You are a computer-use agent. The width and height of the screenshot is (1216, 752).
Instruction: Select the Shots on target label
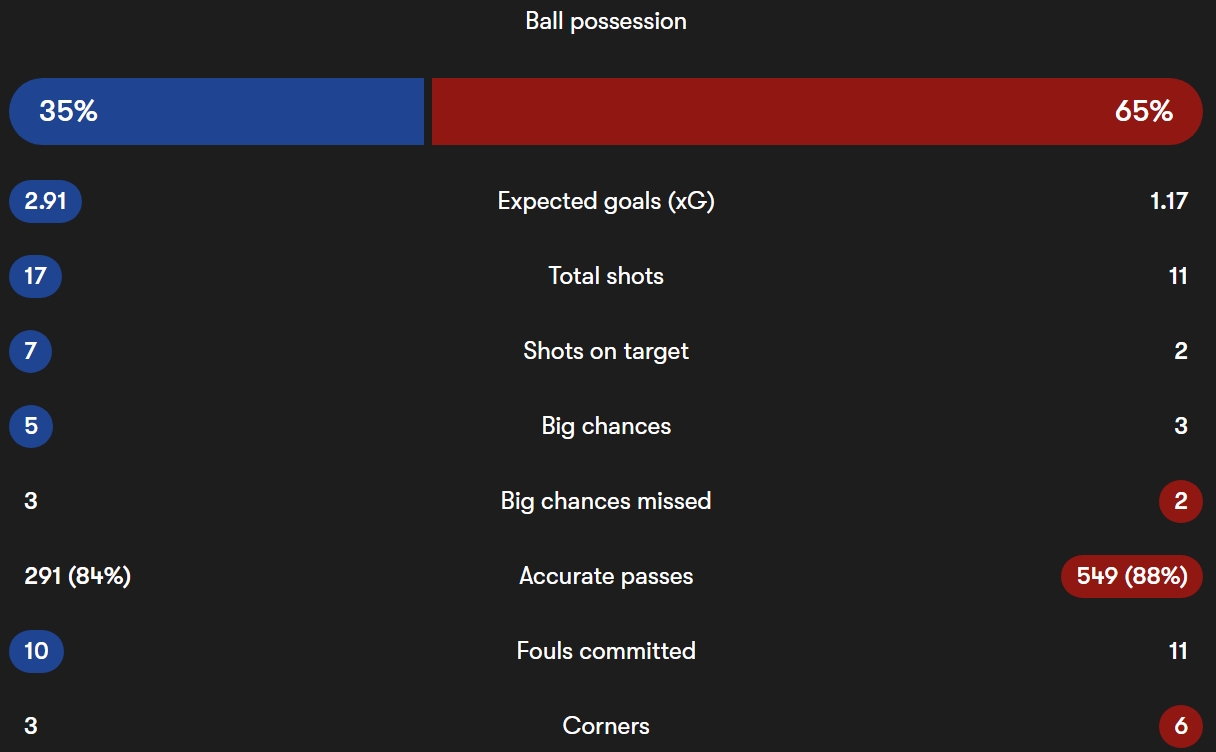pos(606,351)
